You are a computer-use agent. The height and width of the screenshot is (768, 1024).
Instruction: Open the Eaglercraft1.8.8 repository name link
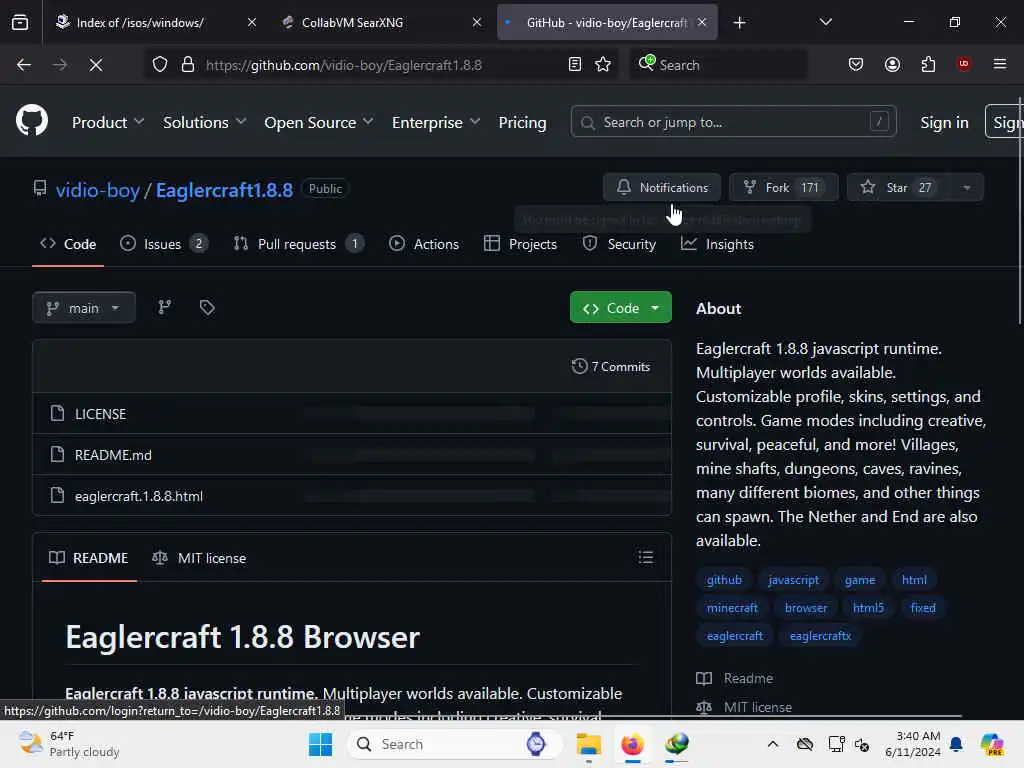point(224,189)
